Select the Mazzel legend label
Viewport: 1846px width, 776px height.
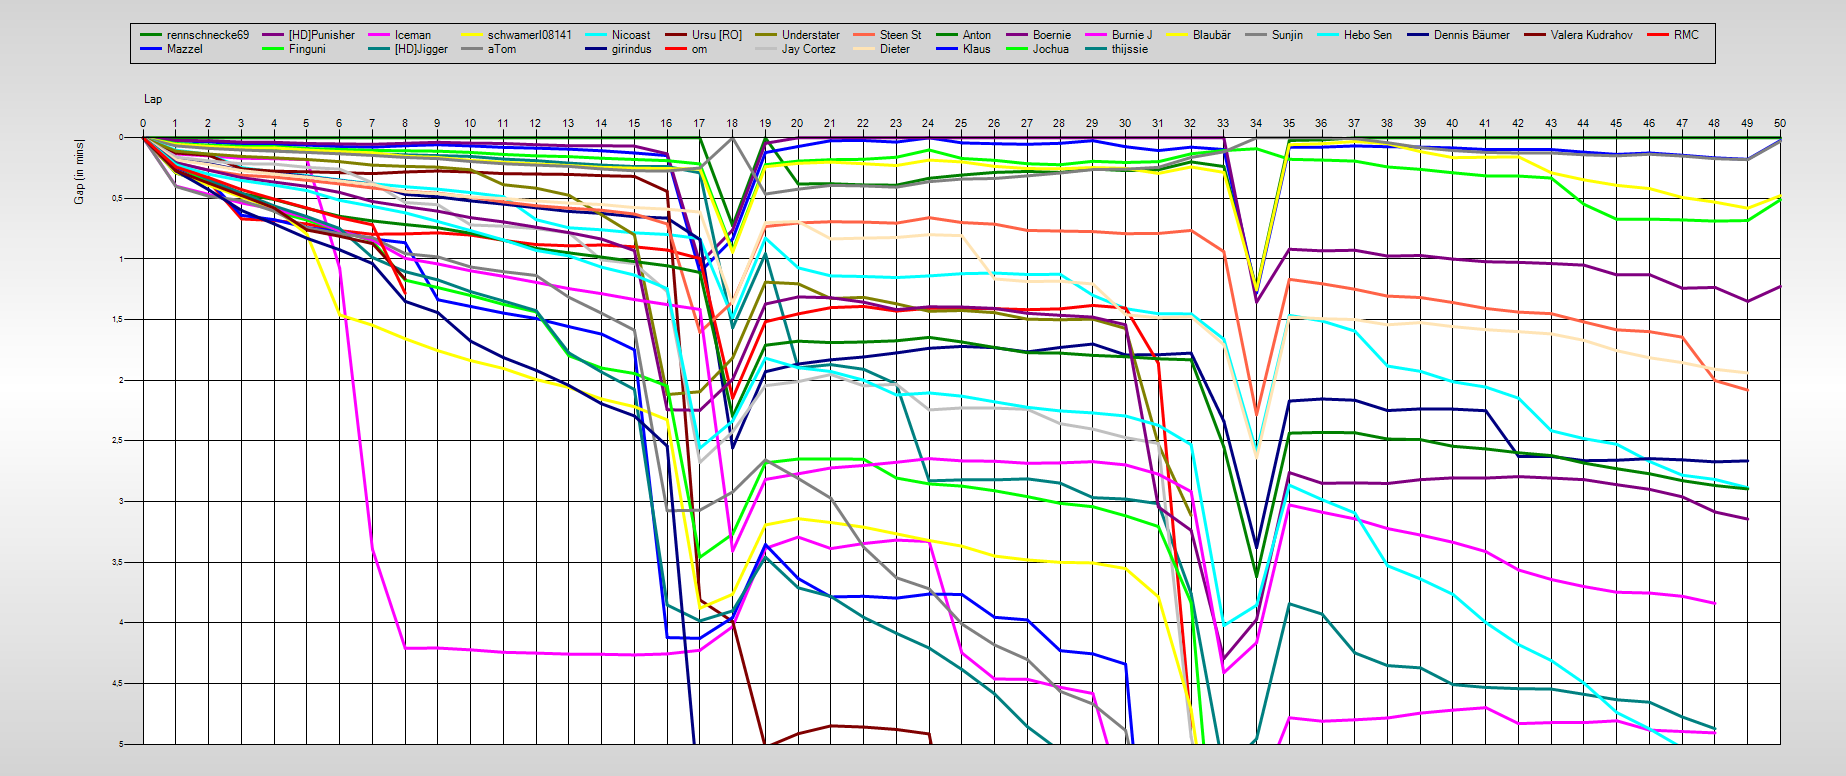pyautogui.click(x=184, y=49)
